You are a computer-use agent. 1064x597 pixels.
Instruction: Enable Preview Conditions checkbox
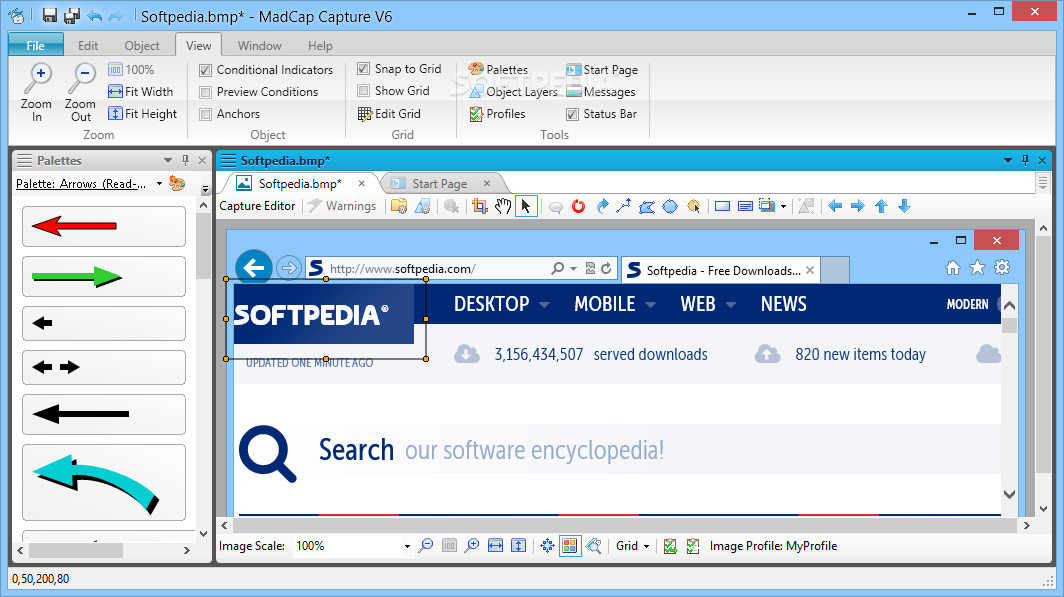pos(206,92)
